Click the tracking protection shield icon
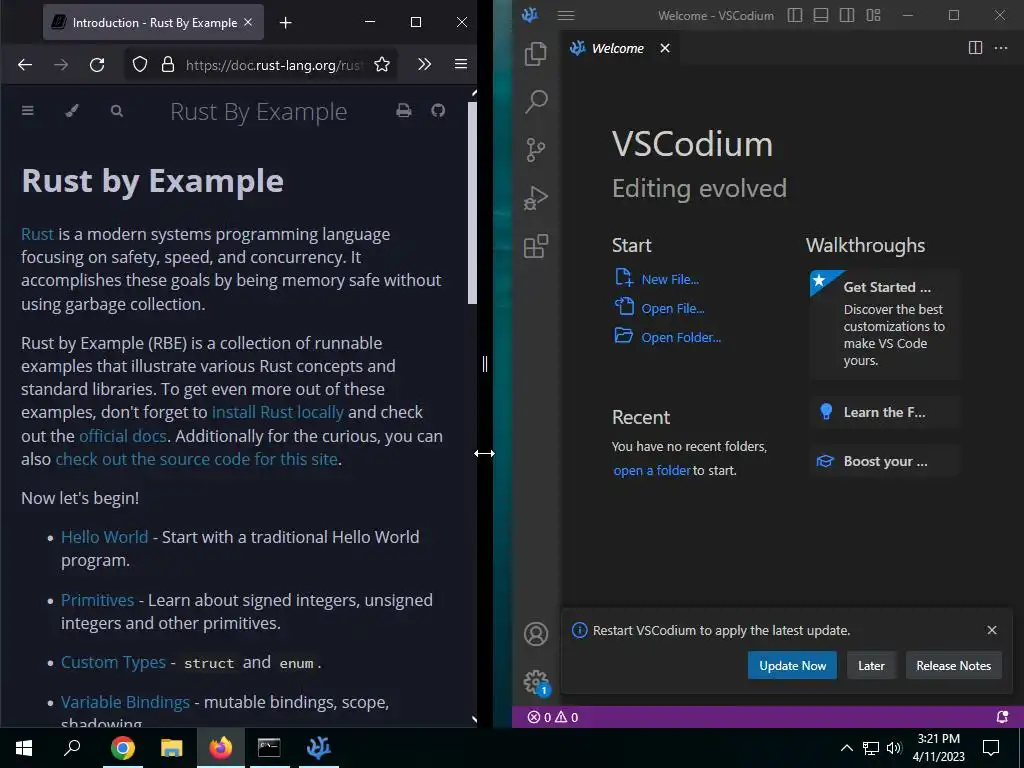 click(x=140, y=64)
